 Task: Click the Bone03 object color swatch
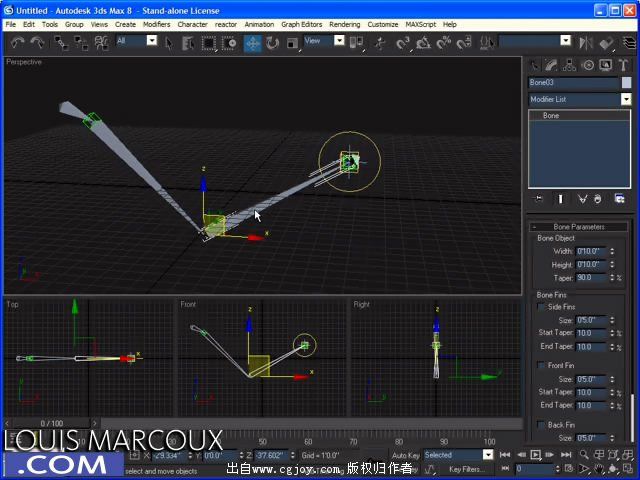626,82
